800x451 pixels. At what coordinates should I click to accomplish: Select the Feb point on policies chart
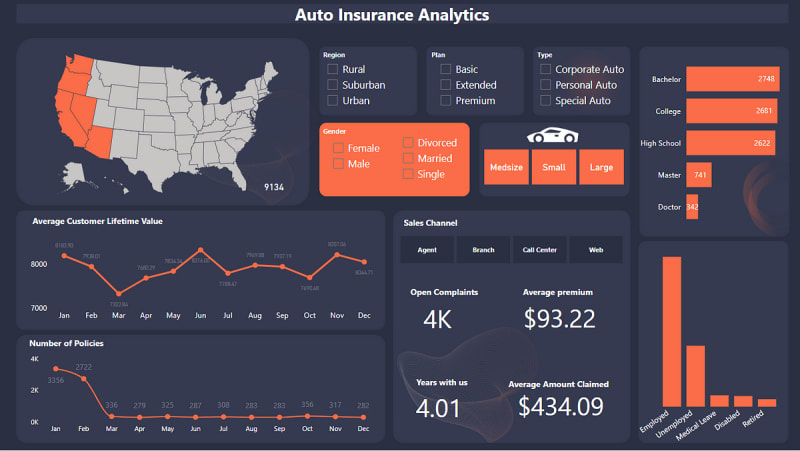coord(84,379)
